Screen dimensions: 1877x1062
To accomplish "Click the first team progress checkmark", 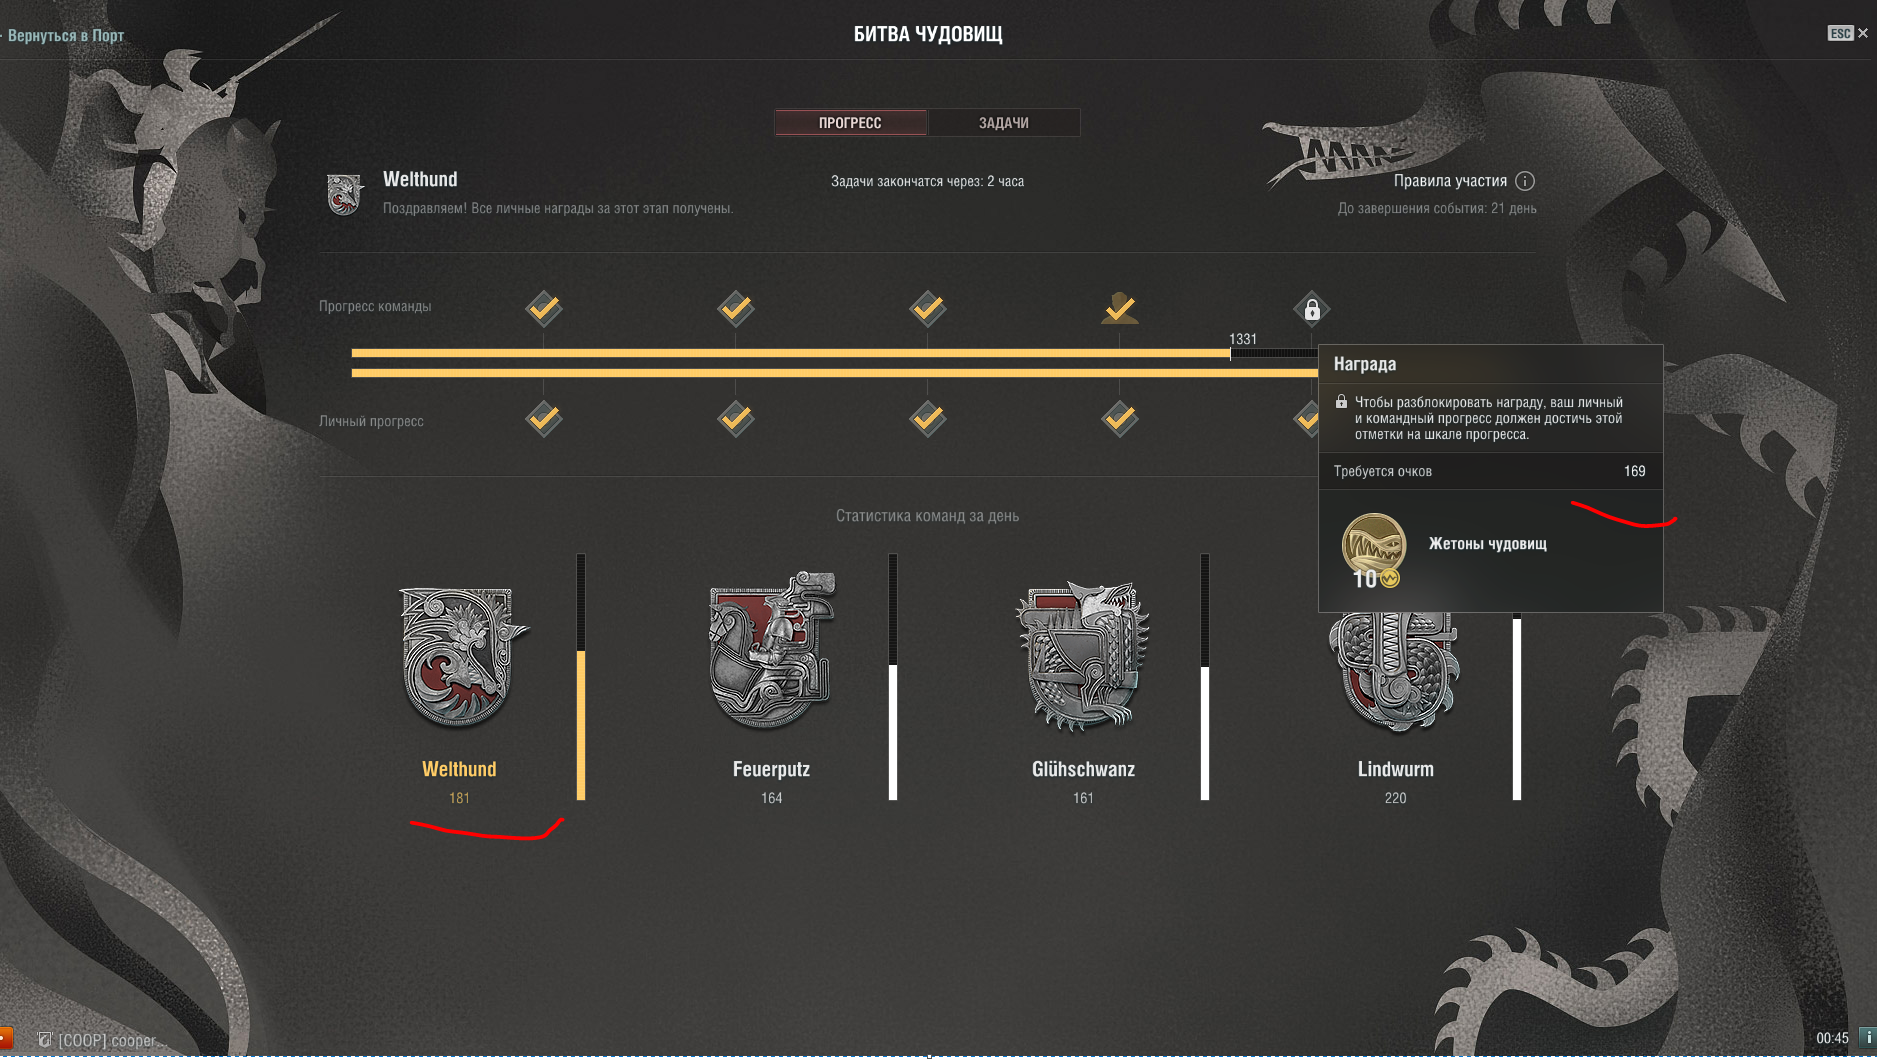I will pos(544,308).
